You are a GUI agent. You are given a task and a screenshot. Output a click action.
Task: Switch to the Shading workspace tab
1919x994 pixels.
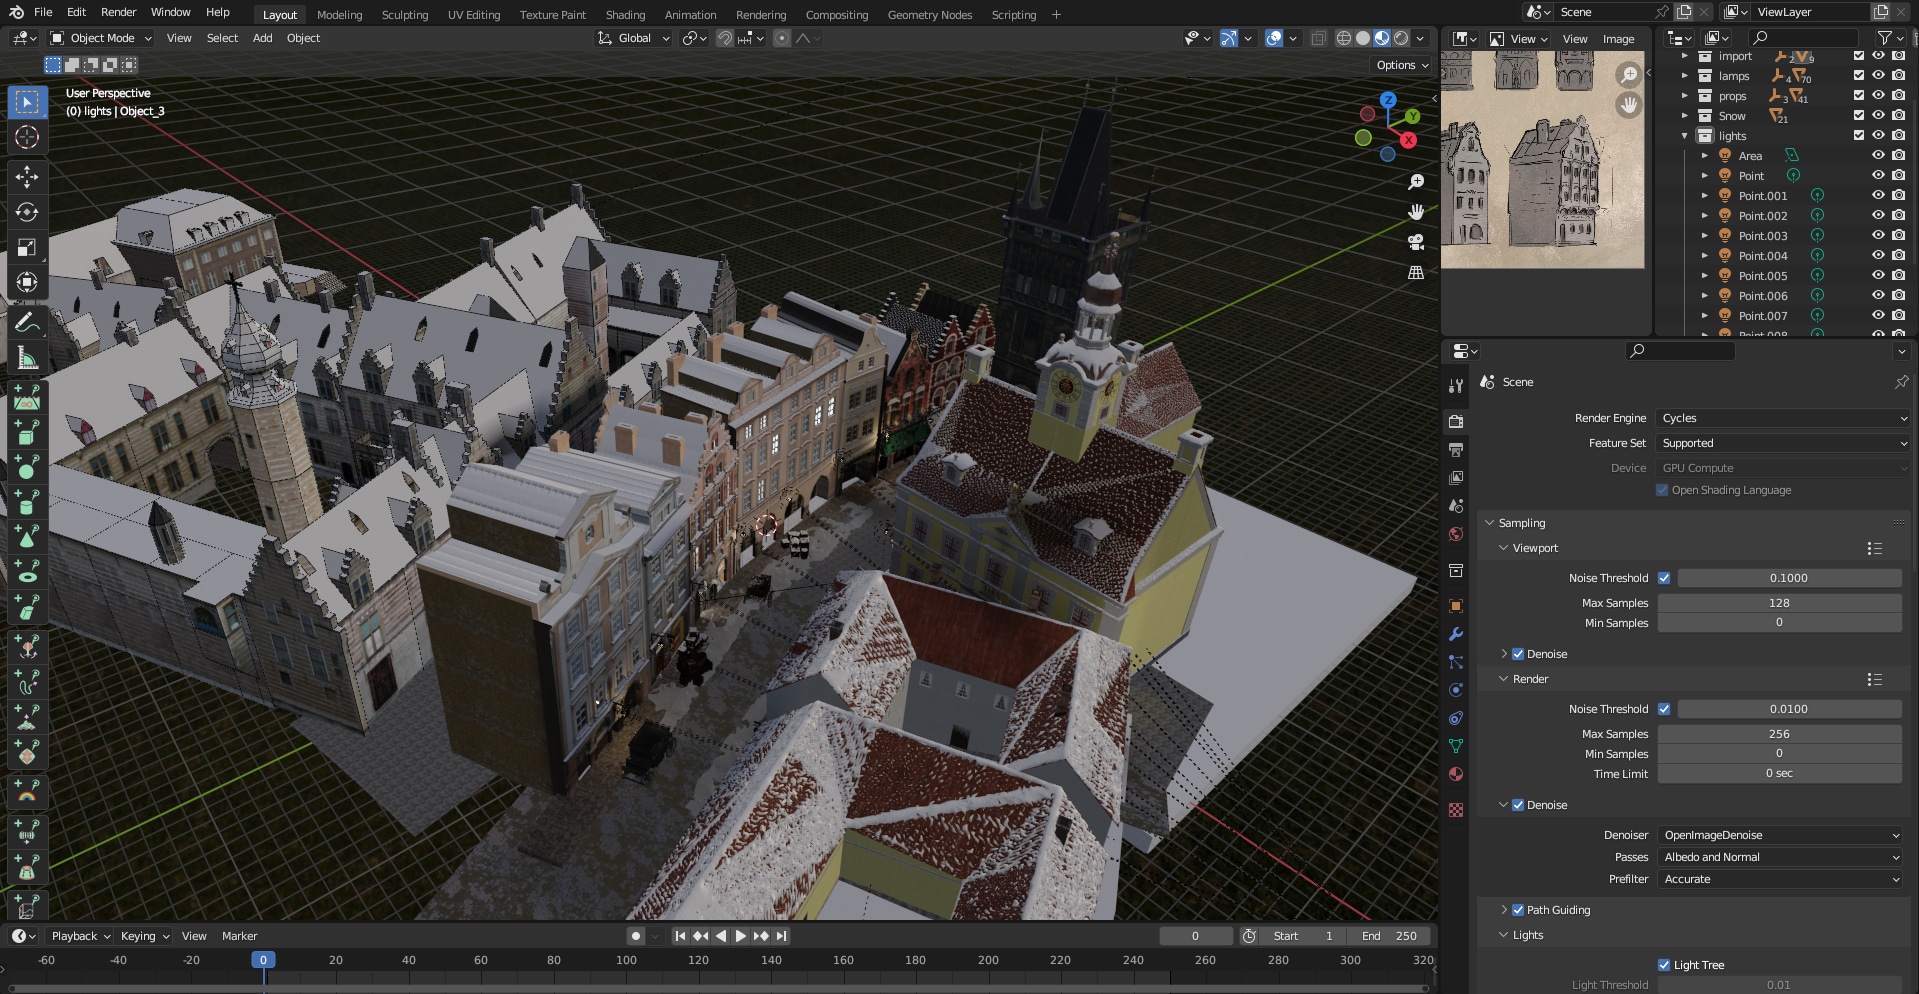pyautogui.click(x=625, y=15)
